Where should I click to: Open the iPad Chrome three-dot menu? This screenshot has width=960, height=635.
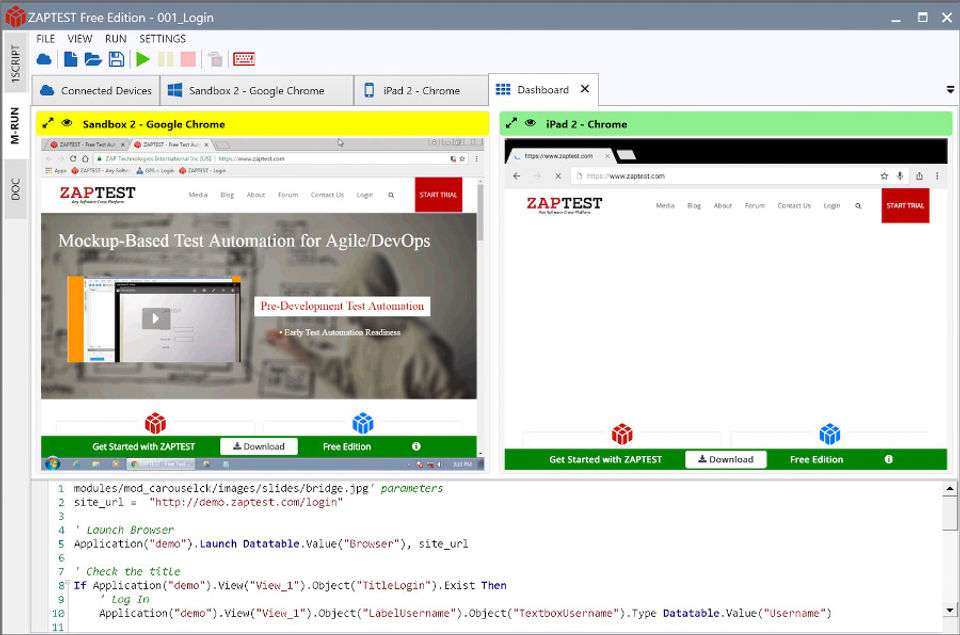(937, 176)
